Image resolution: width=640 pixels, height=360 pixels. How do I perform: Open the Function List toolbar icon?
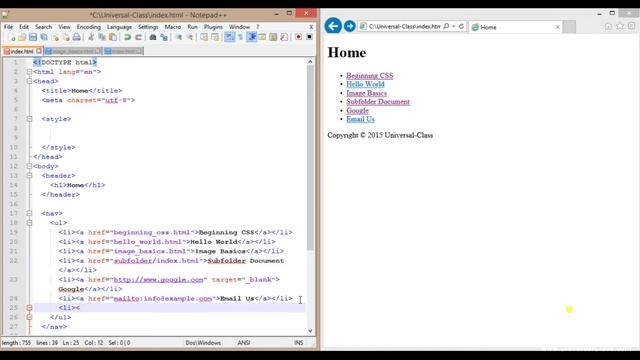pos(284,37)
